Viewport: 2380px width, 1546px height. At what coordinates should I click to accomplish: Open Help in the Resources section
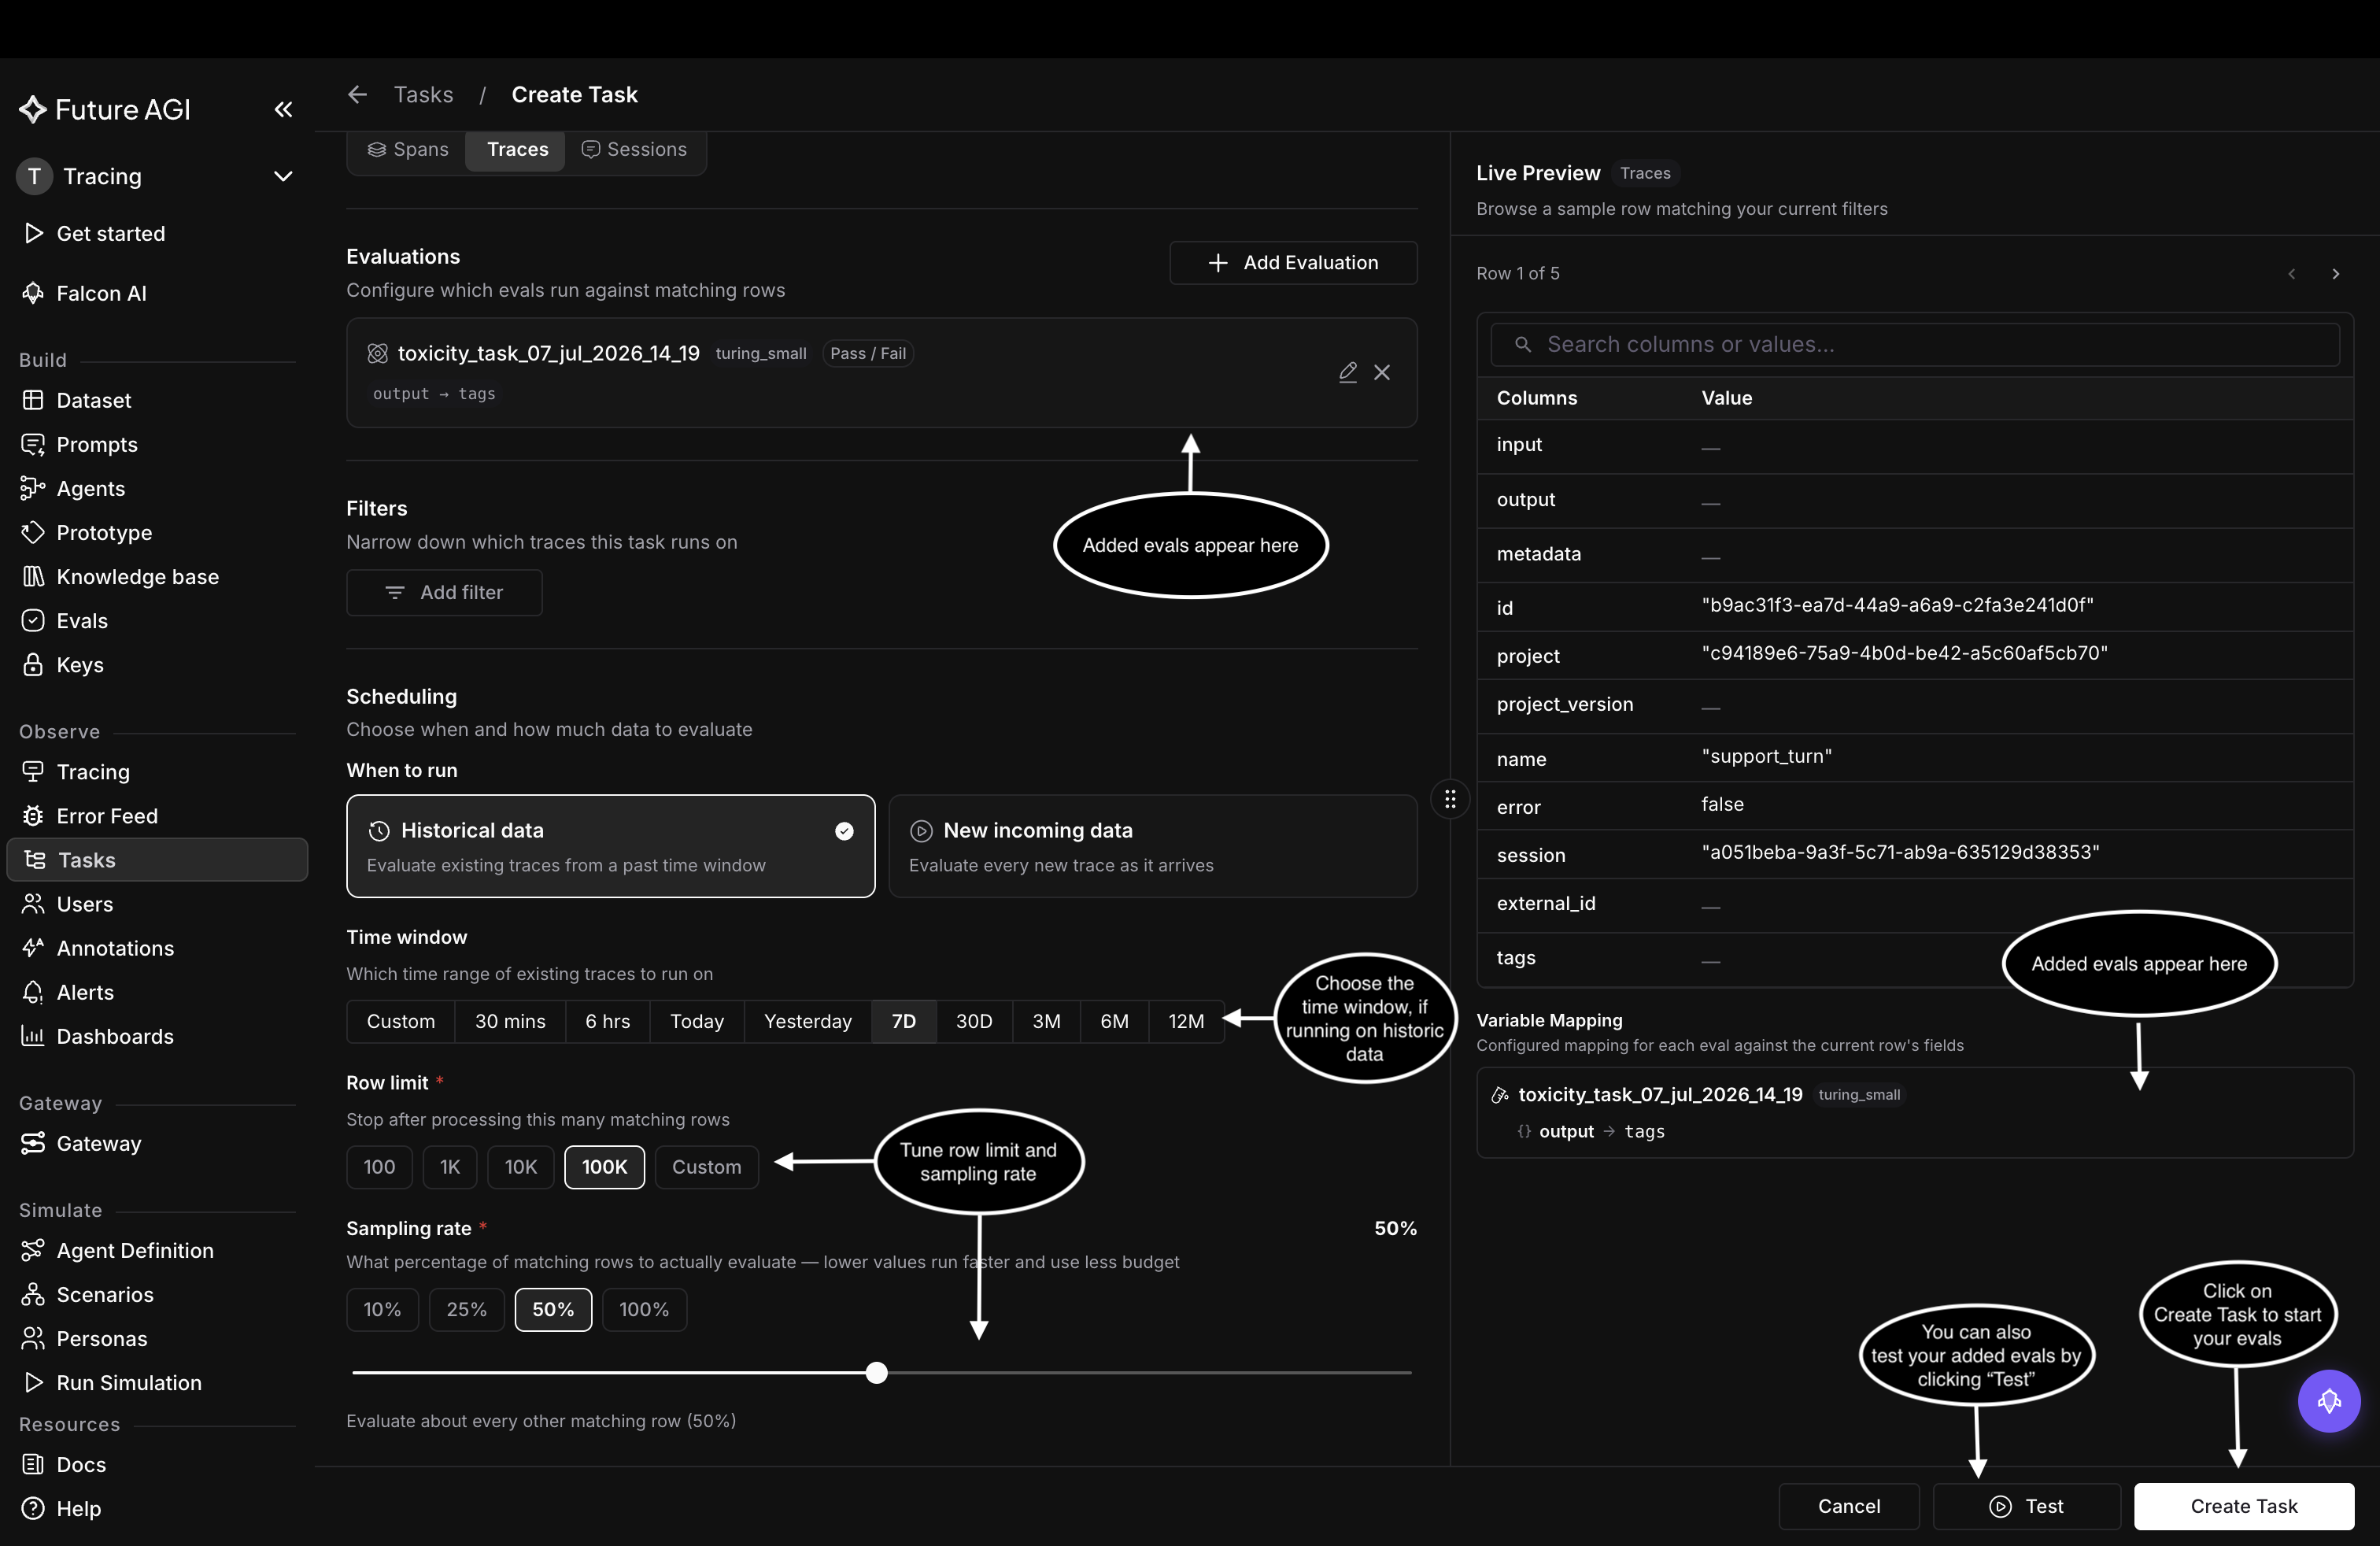point(157,1508)
